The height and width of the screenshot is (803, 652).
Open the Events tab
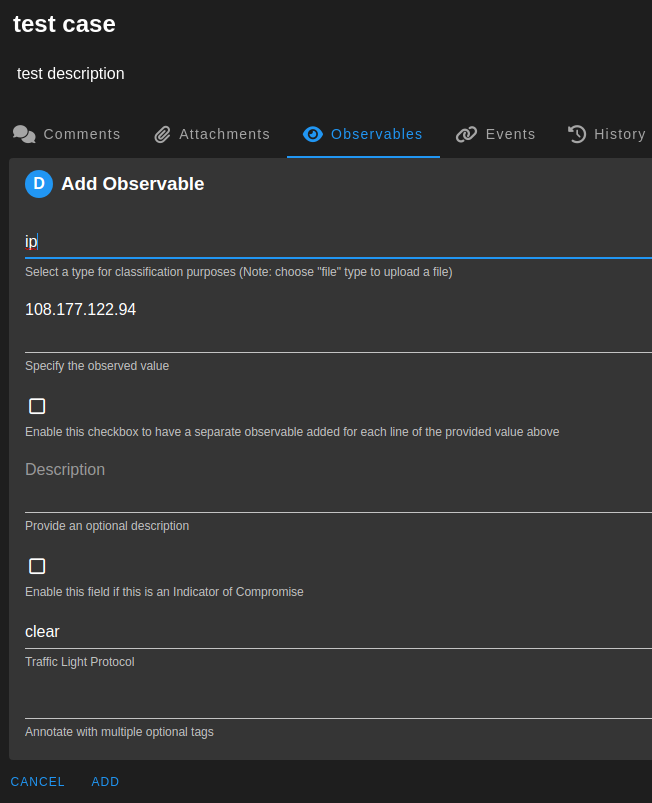[495, 134]
